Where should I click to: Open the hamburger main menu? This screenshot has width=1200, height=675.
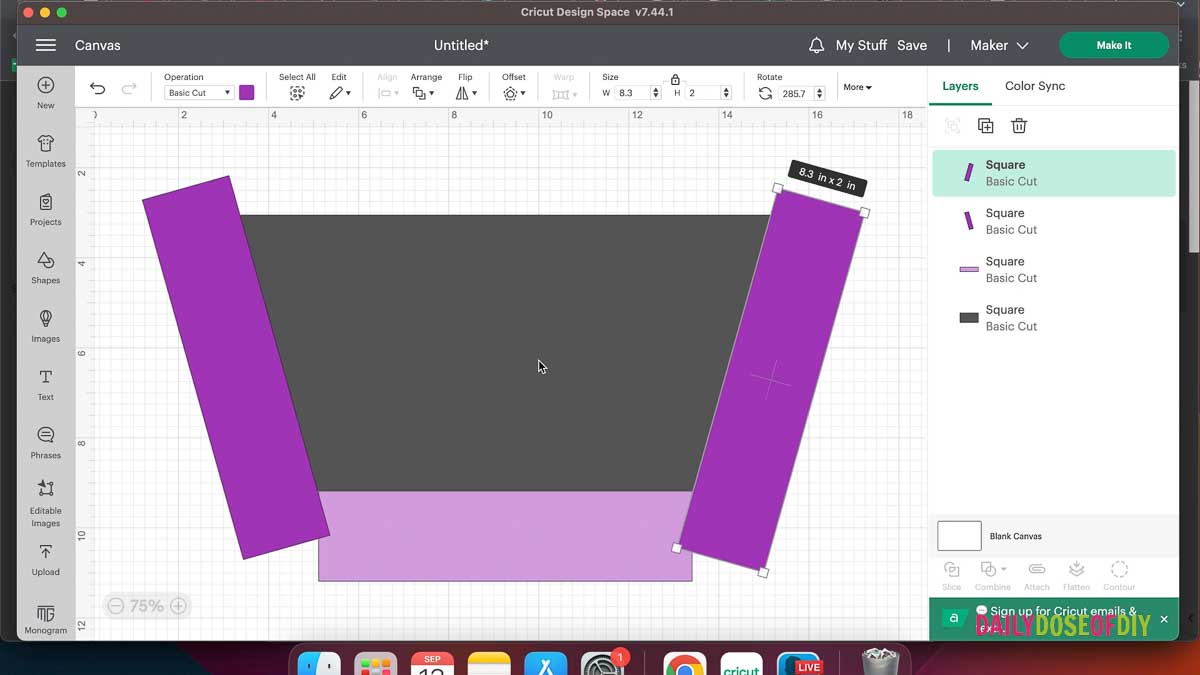[x=45, y=45]
